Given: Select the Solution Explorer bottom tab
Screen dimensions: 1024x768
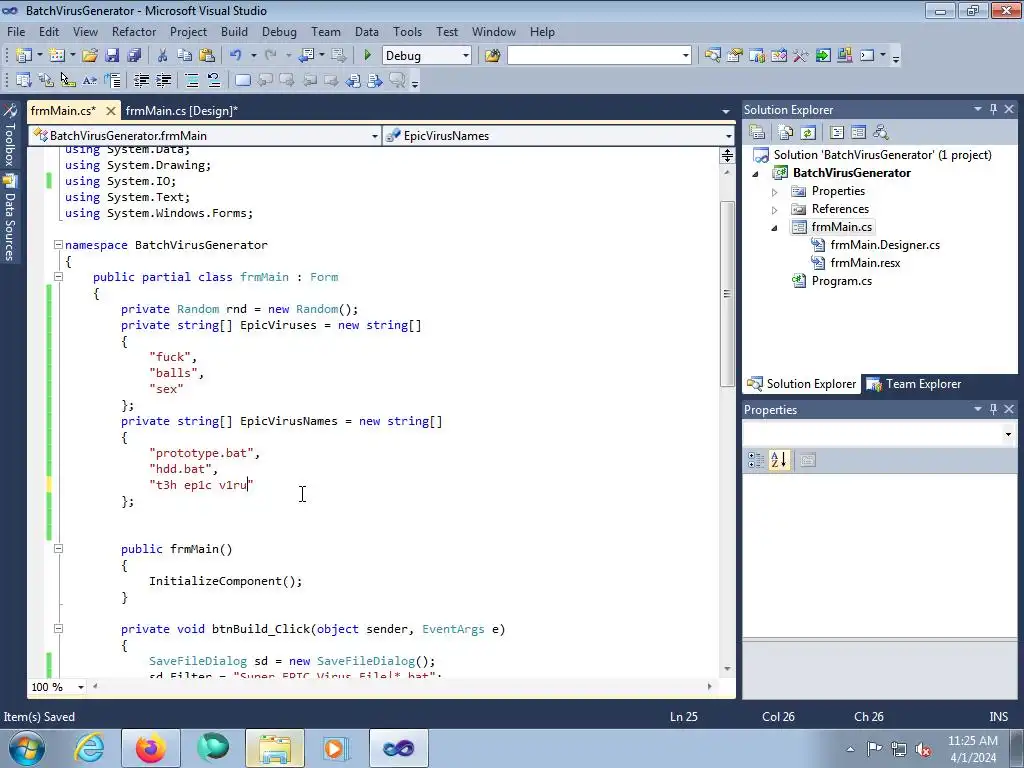Looking at the screenshot, I should (802, 384).
